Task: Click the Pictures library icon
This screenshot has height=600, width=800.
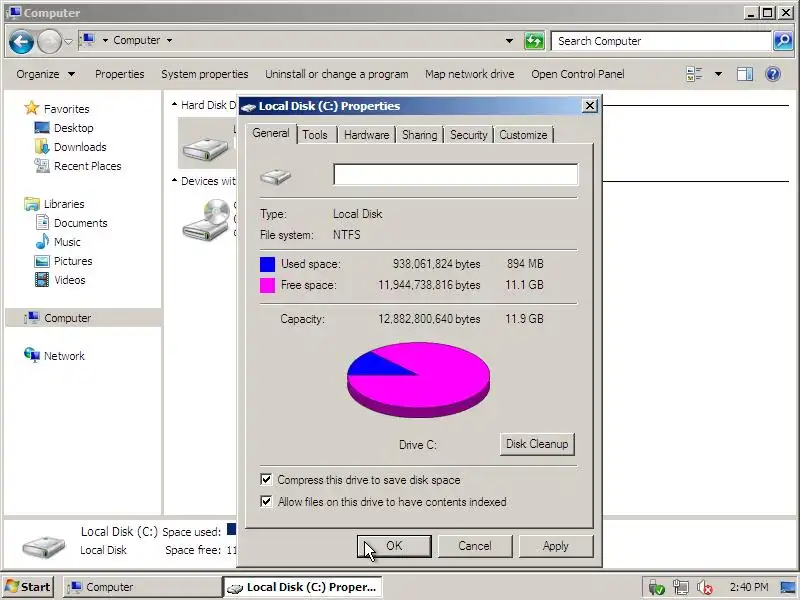Action: 42,261
